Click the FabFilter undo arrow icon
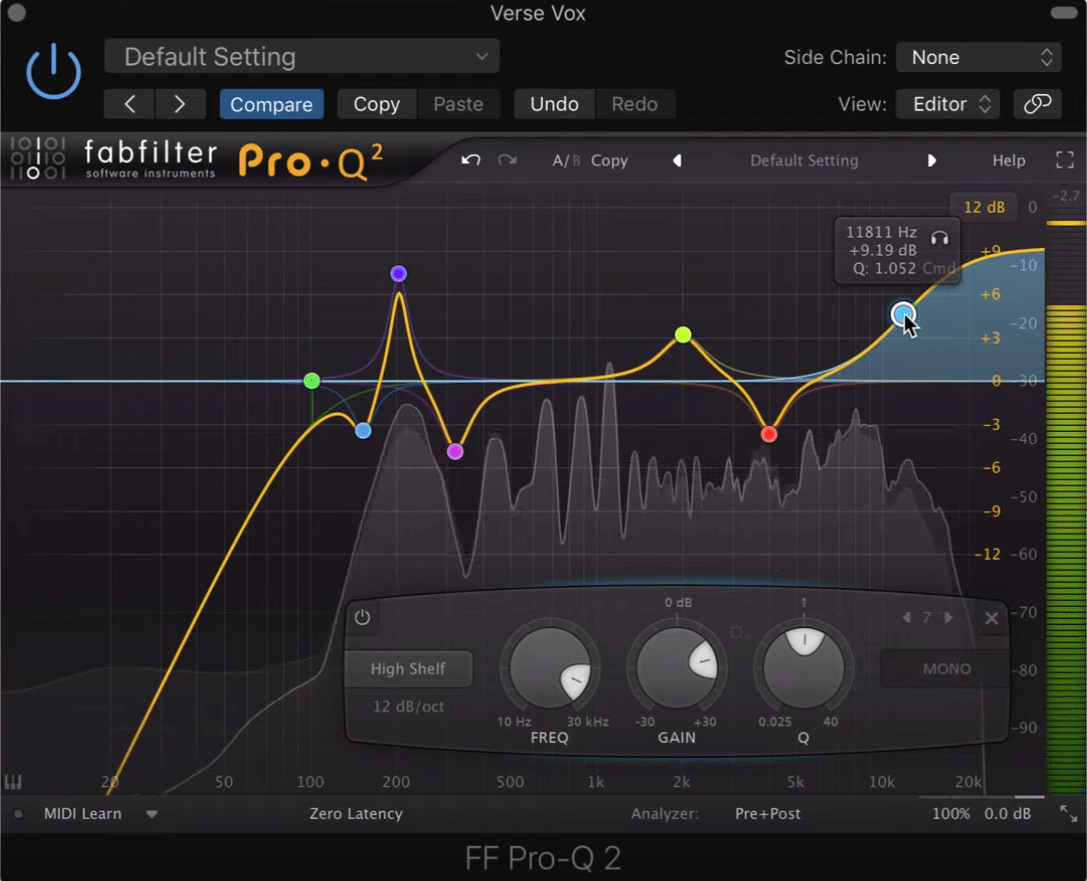This screenshot has width=1087, height=881. click(471, 160)
